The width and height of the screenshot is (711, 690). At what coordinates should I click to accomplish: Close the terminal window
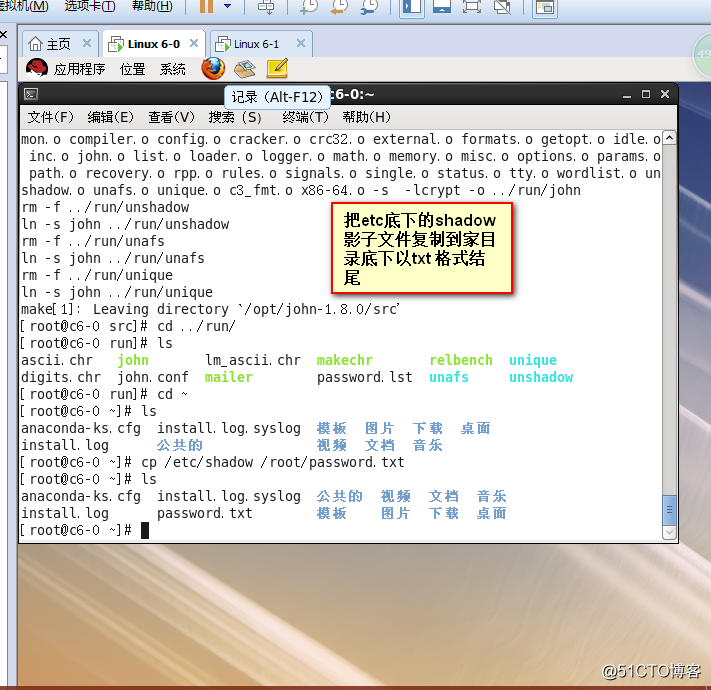click(x=665, y=94)
